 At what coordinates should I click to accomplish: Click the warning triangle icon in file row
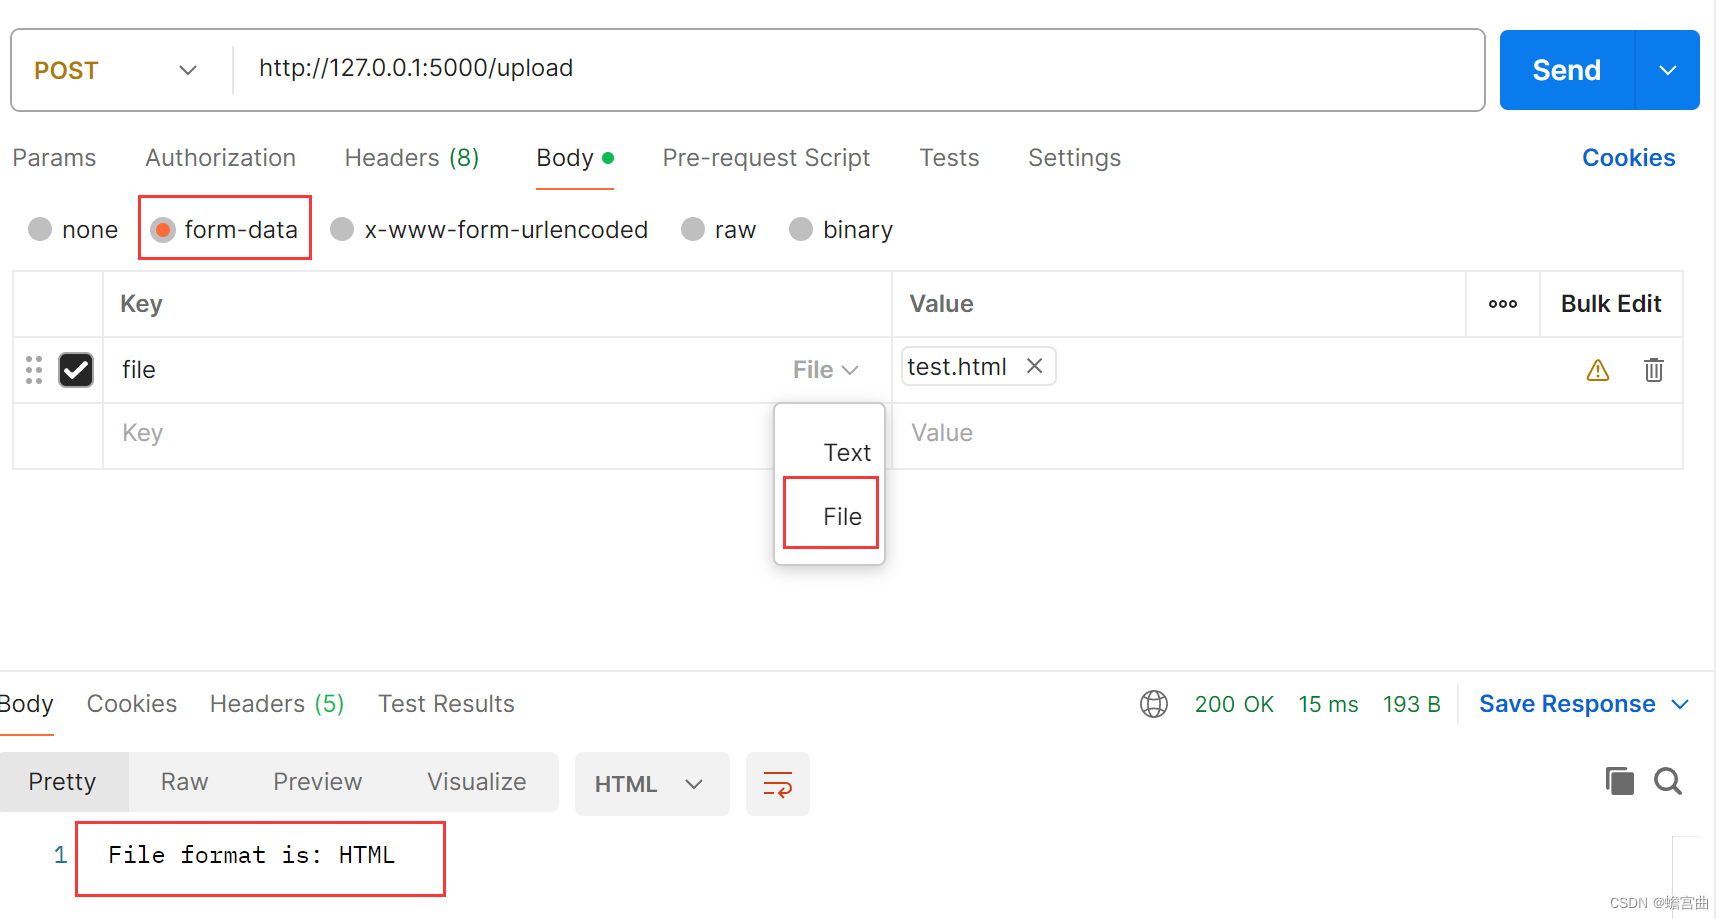click(1597, 370)
